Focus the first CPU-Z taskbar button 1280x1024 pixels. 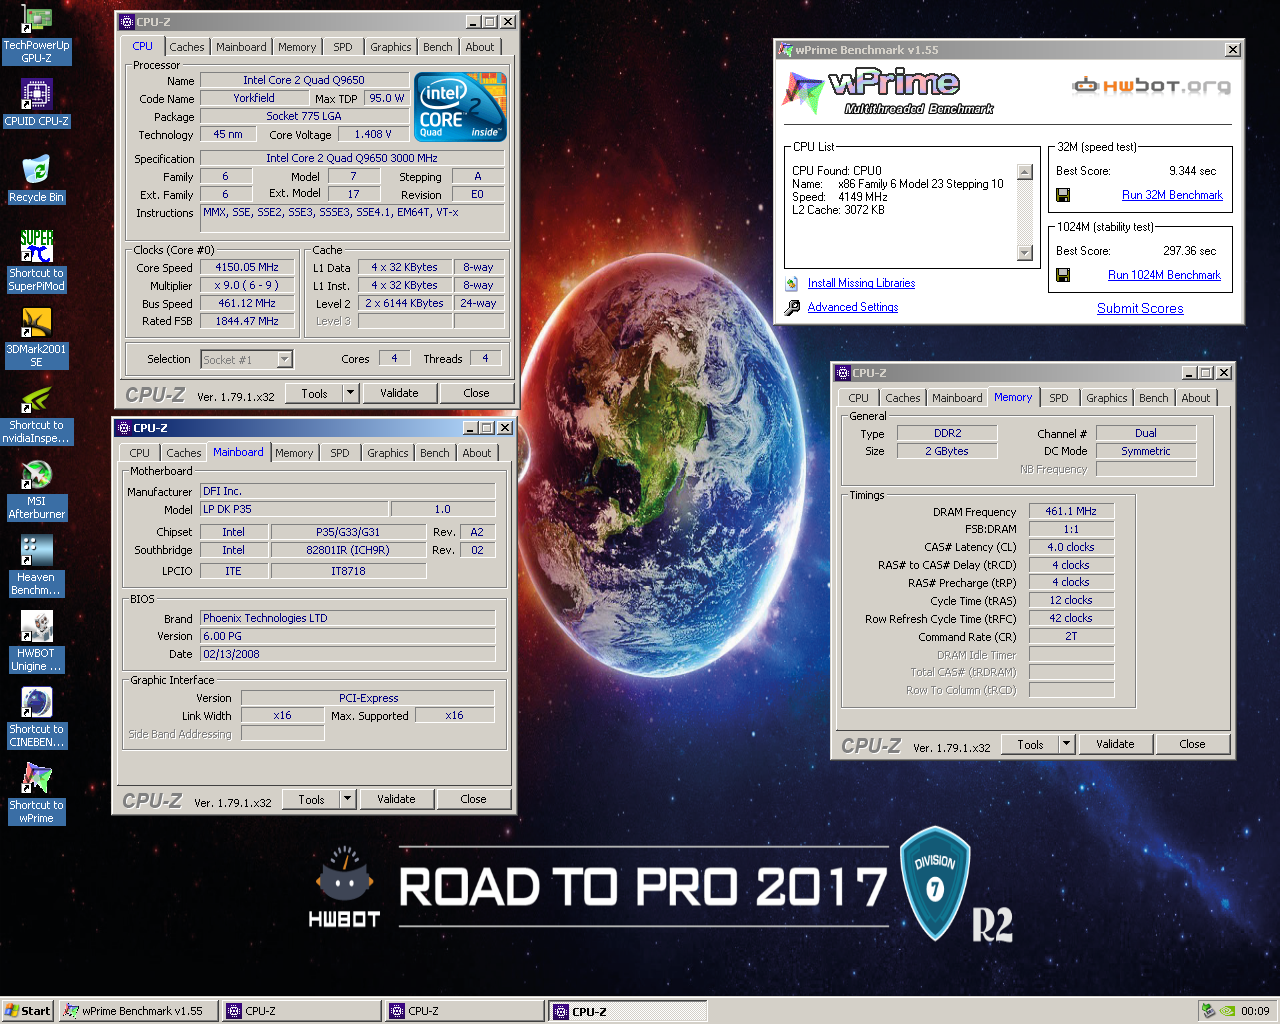(x=301, y=1011)
